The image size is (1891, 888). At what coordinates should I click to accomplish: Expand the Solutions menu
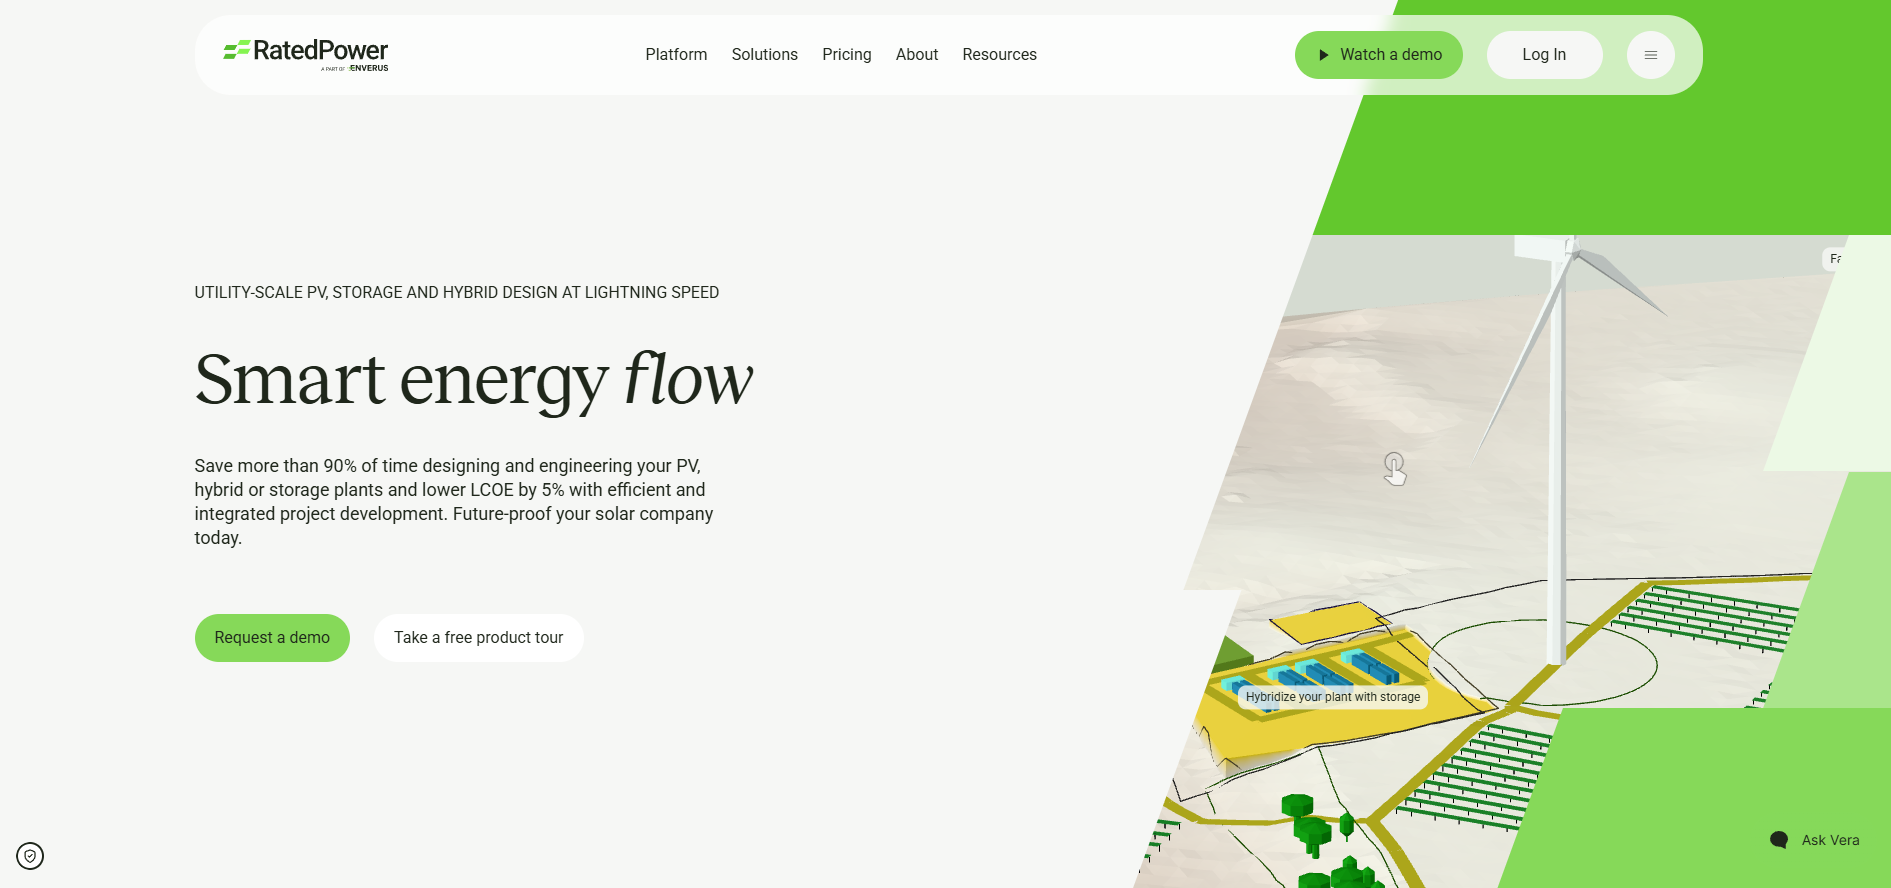click(x=764, y=55)
